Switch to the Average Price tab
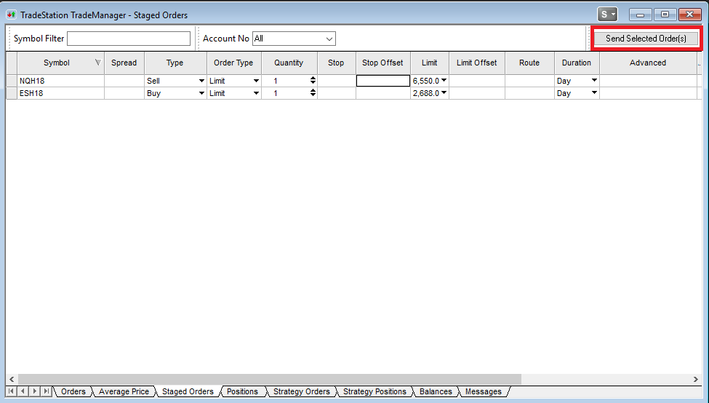This screenshot has width=709, height=403. [x=124, y=392]
